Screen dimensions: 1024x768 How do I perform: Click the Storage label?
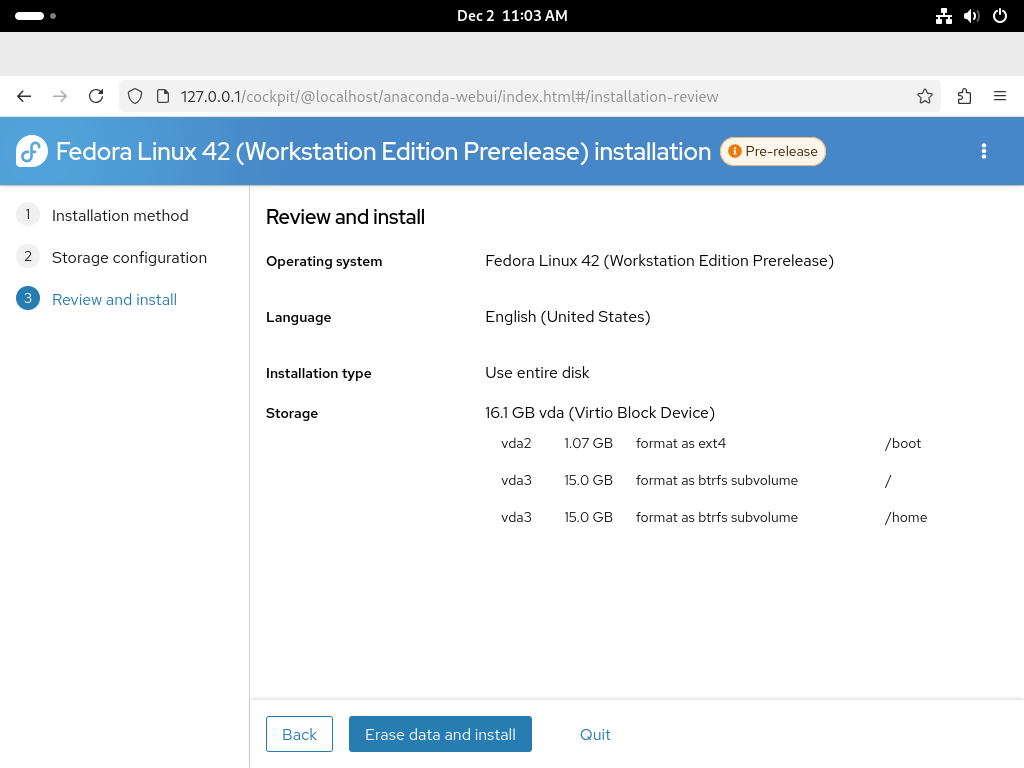(292, 413)
